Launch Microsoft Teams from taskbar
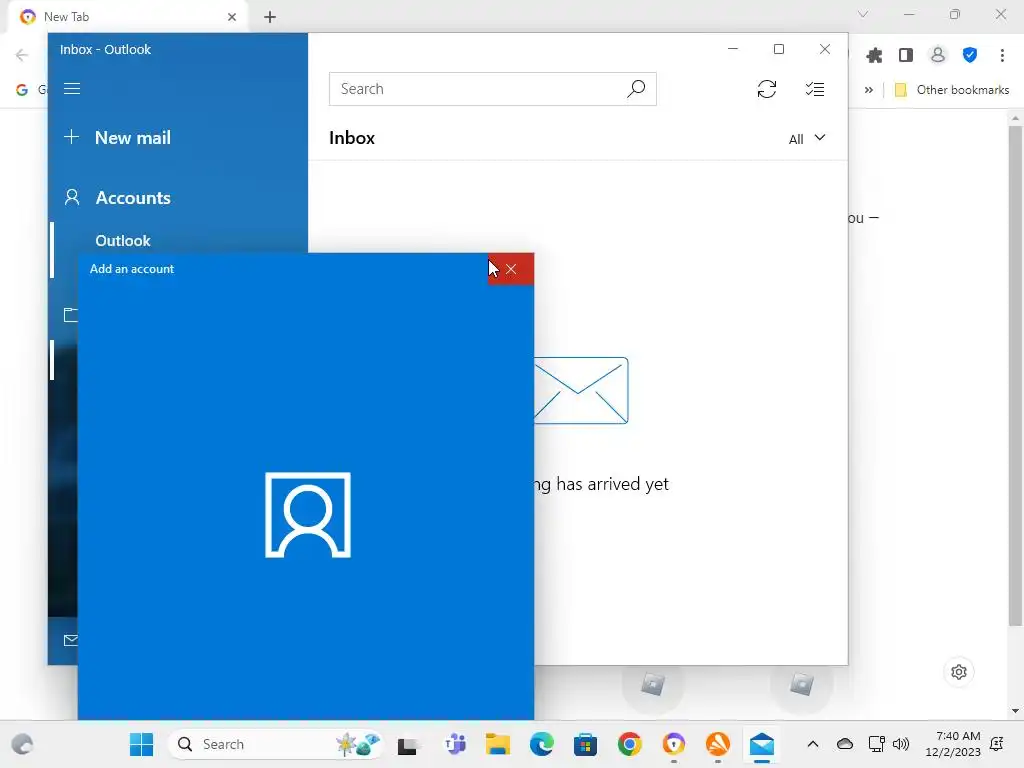Viewport: 1024px width, 768px height. [455, 744]
